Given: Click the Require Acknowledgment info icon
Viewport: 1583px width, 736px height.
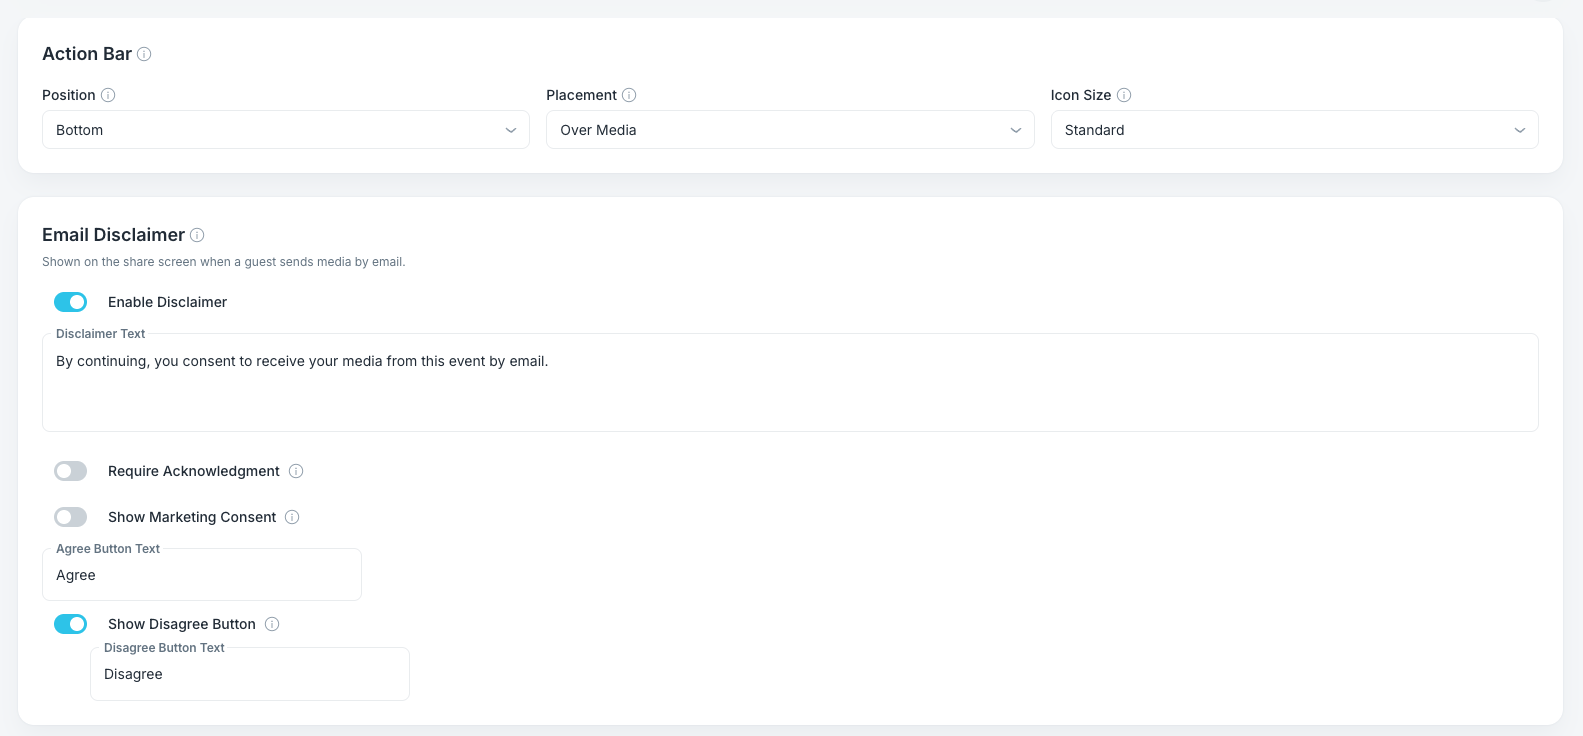Looking at the screenshot, I should point(296,471).
